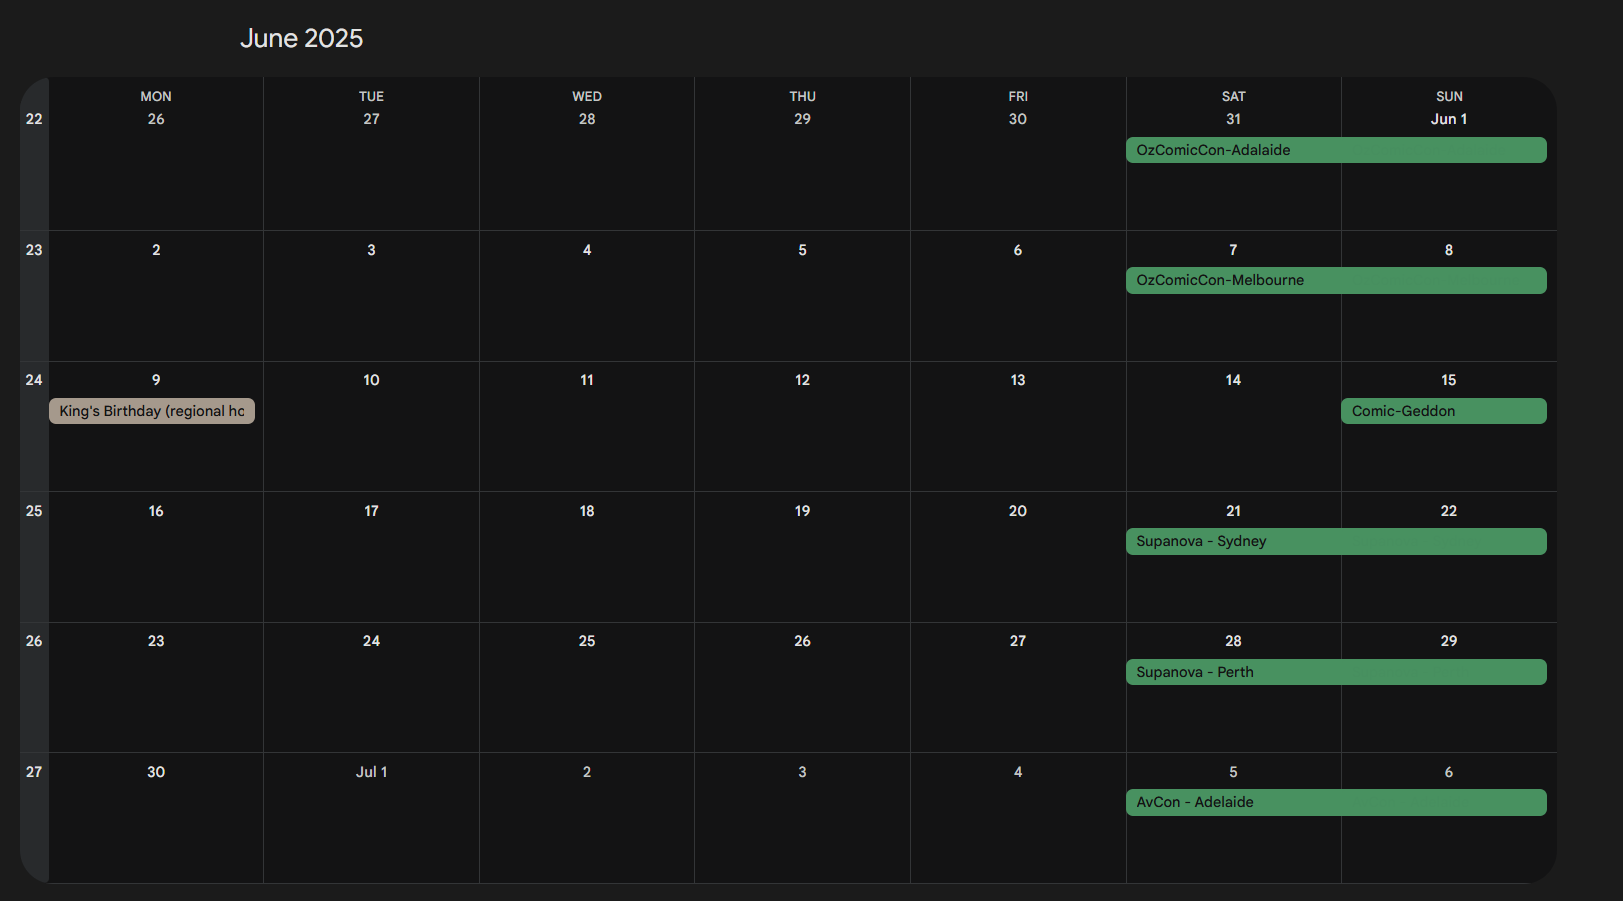This screenshot has width=1623, height=901.
Task: Select week number 24
Action: (x=34, y=380)
